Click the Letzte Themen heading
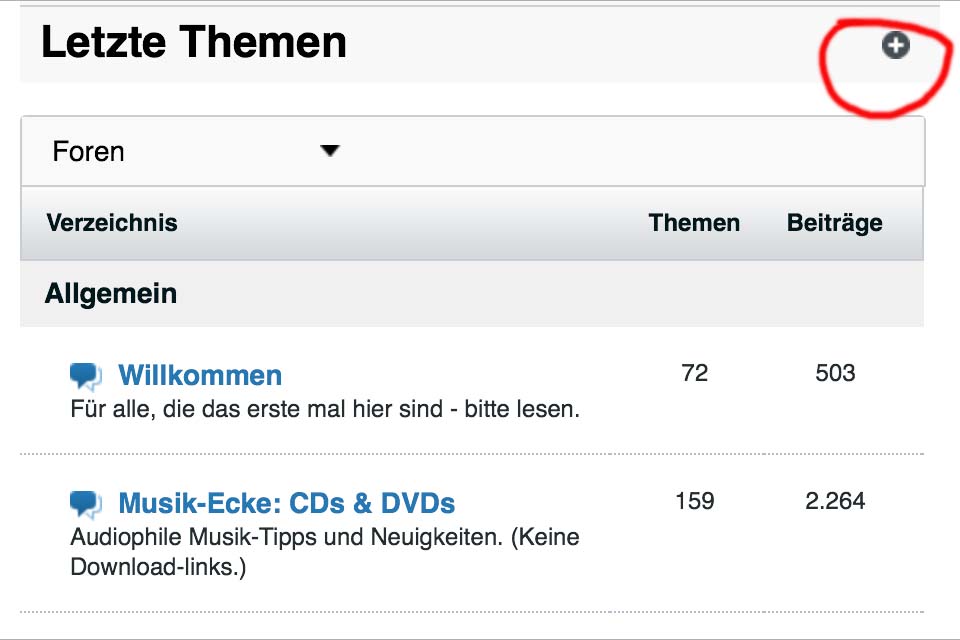960x640 pixels. (x=194, y=43)
